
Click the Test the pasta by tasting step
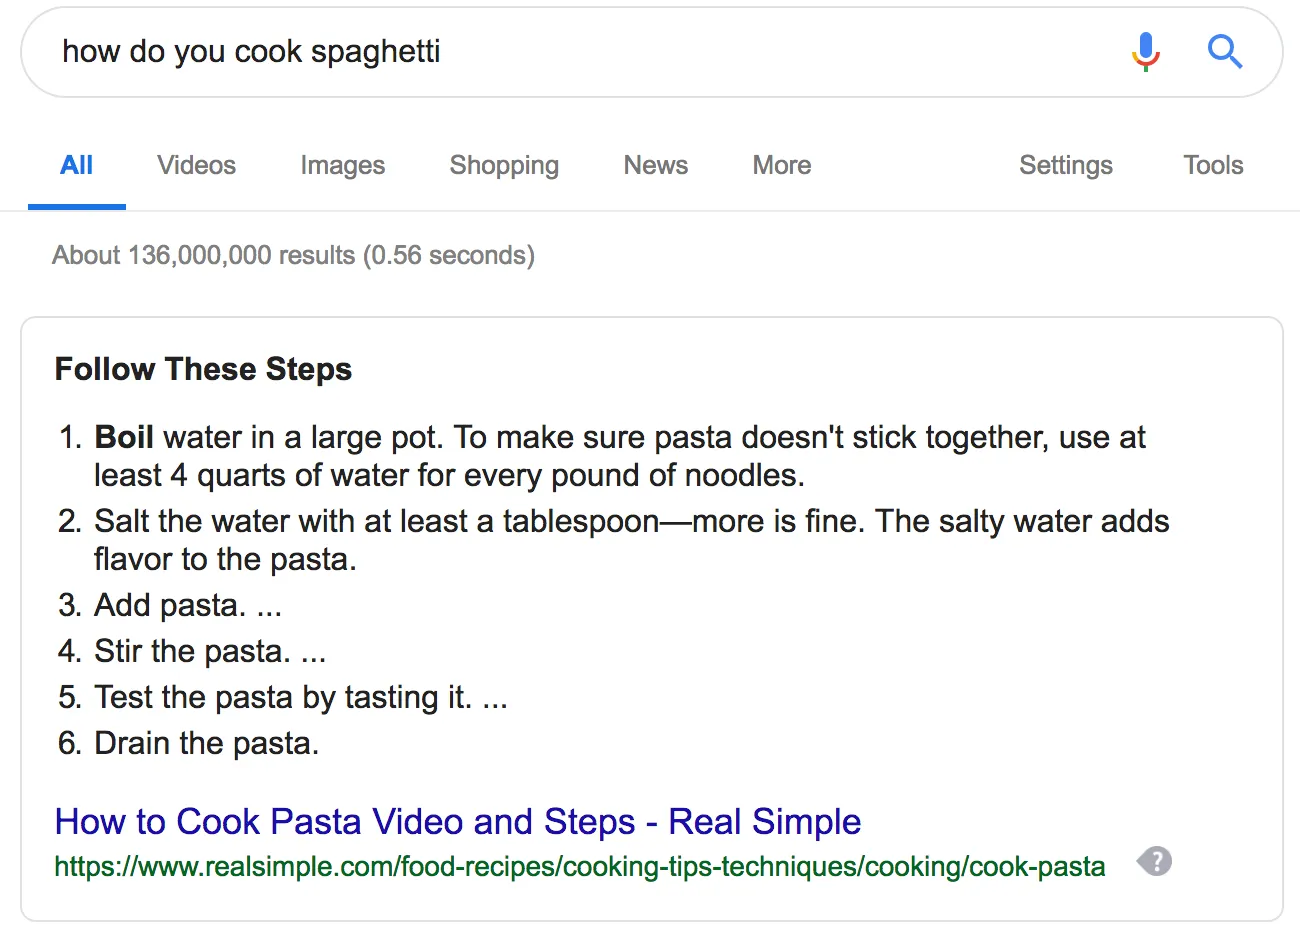pos(283,697)
